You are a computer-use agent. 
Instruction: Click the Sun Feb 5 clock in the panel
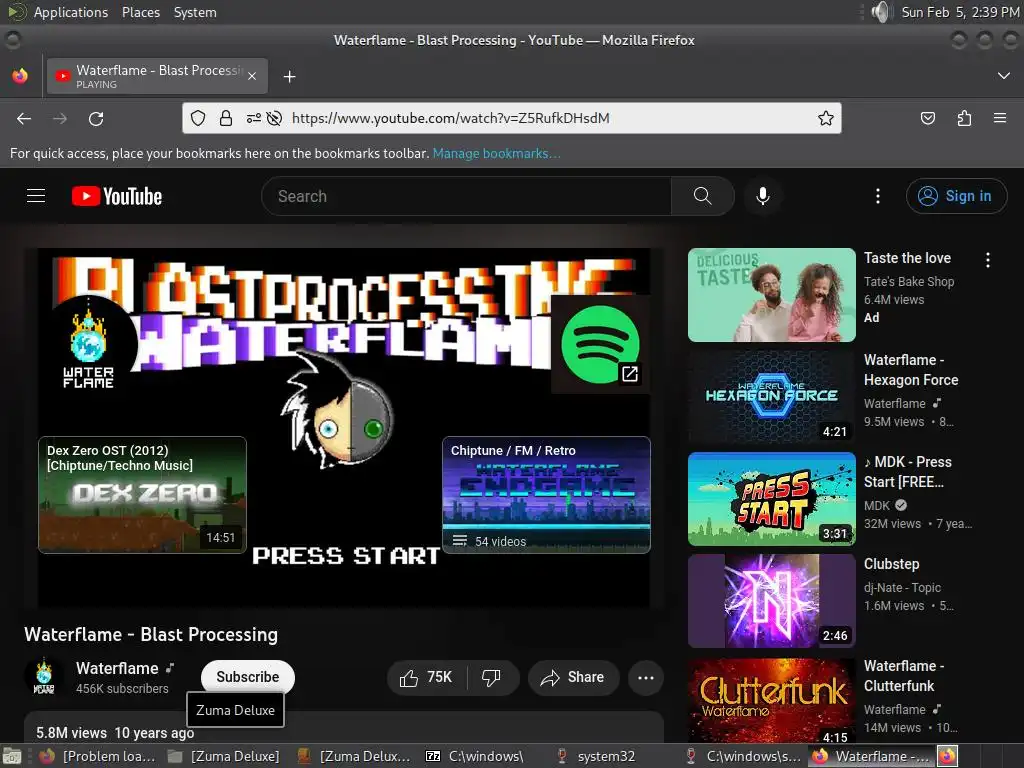click(x=960, y=12)
